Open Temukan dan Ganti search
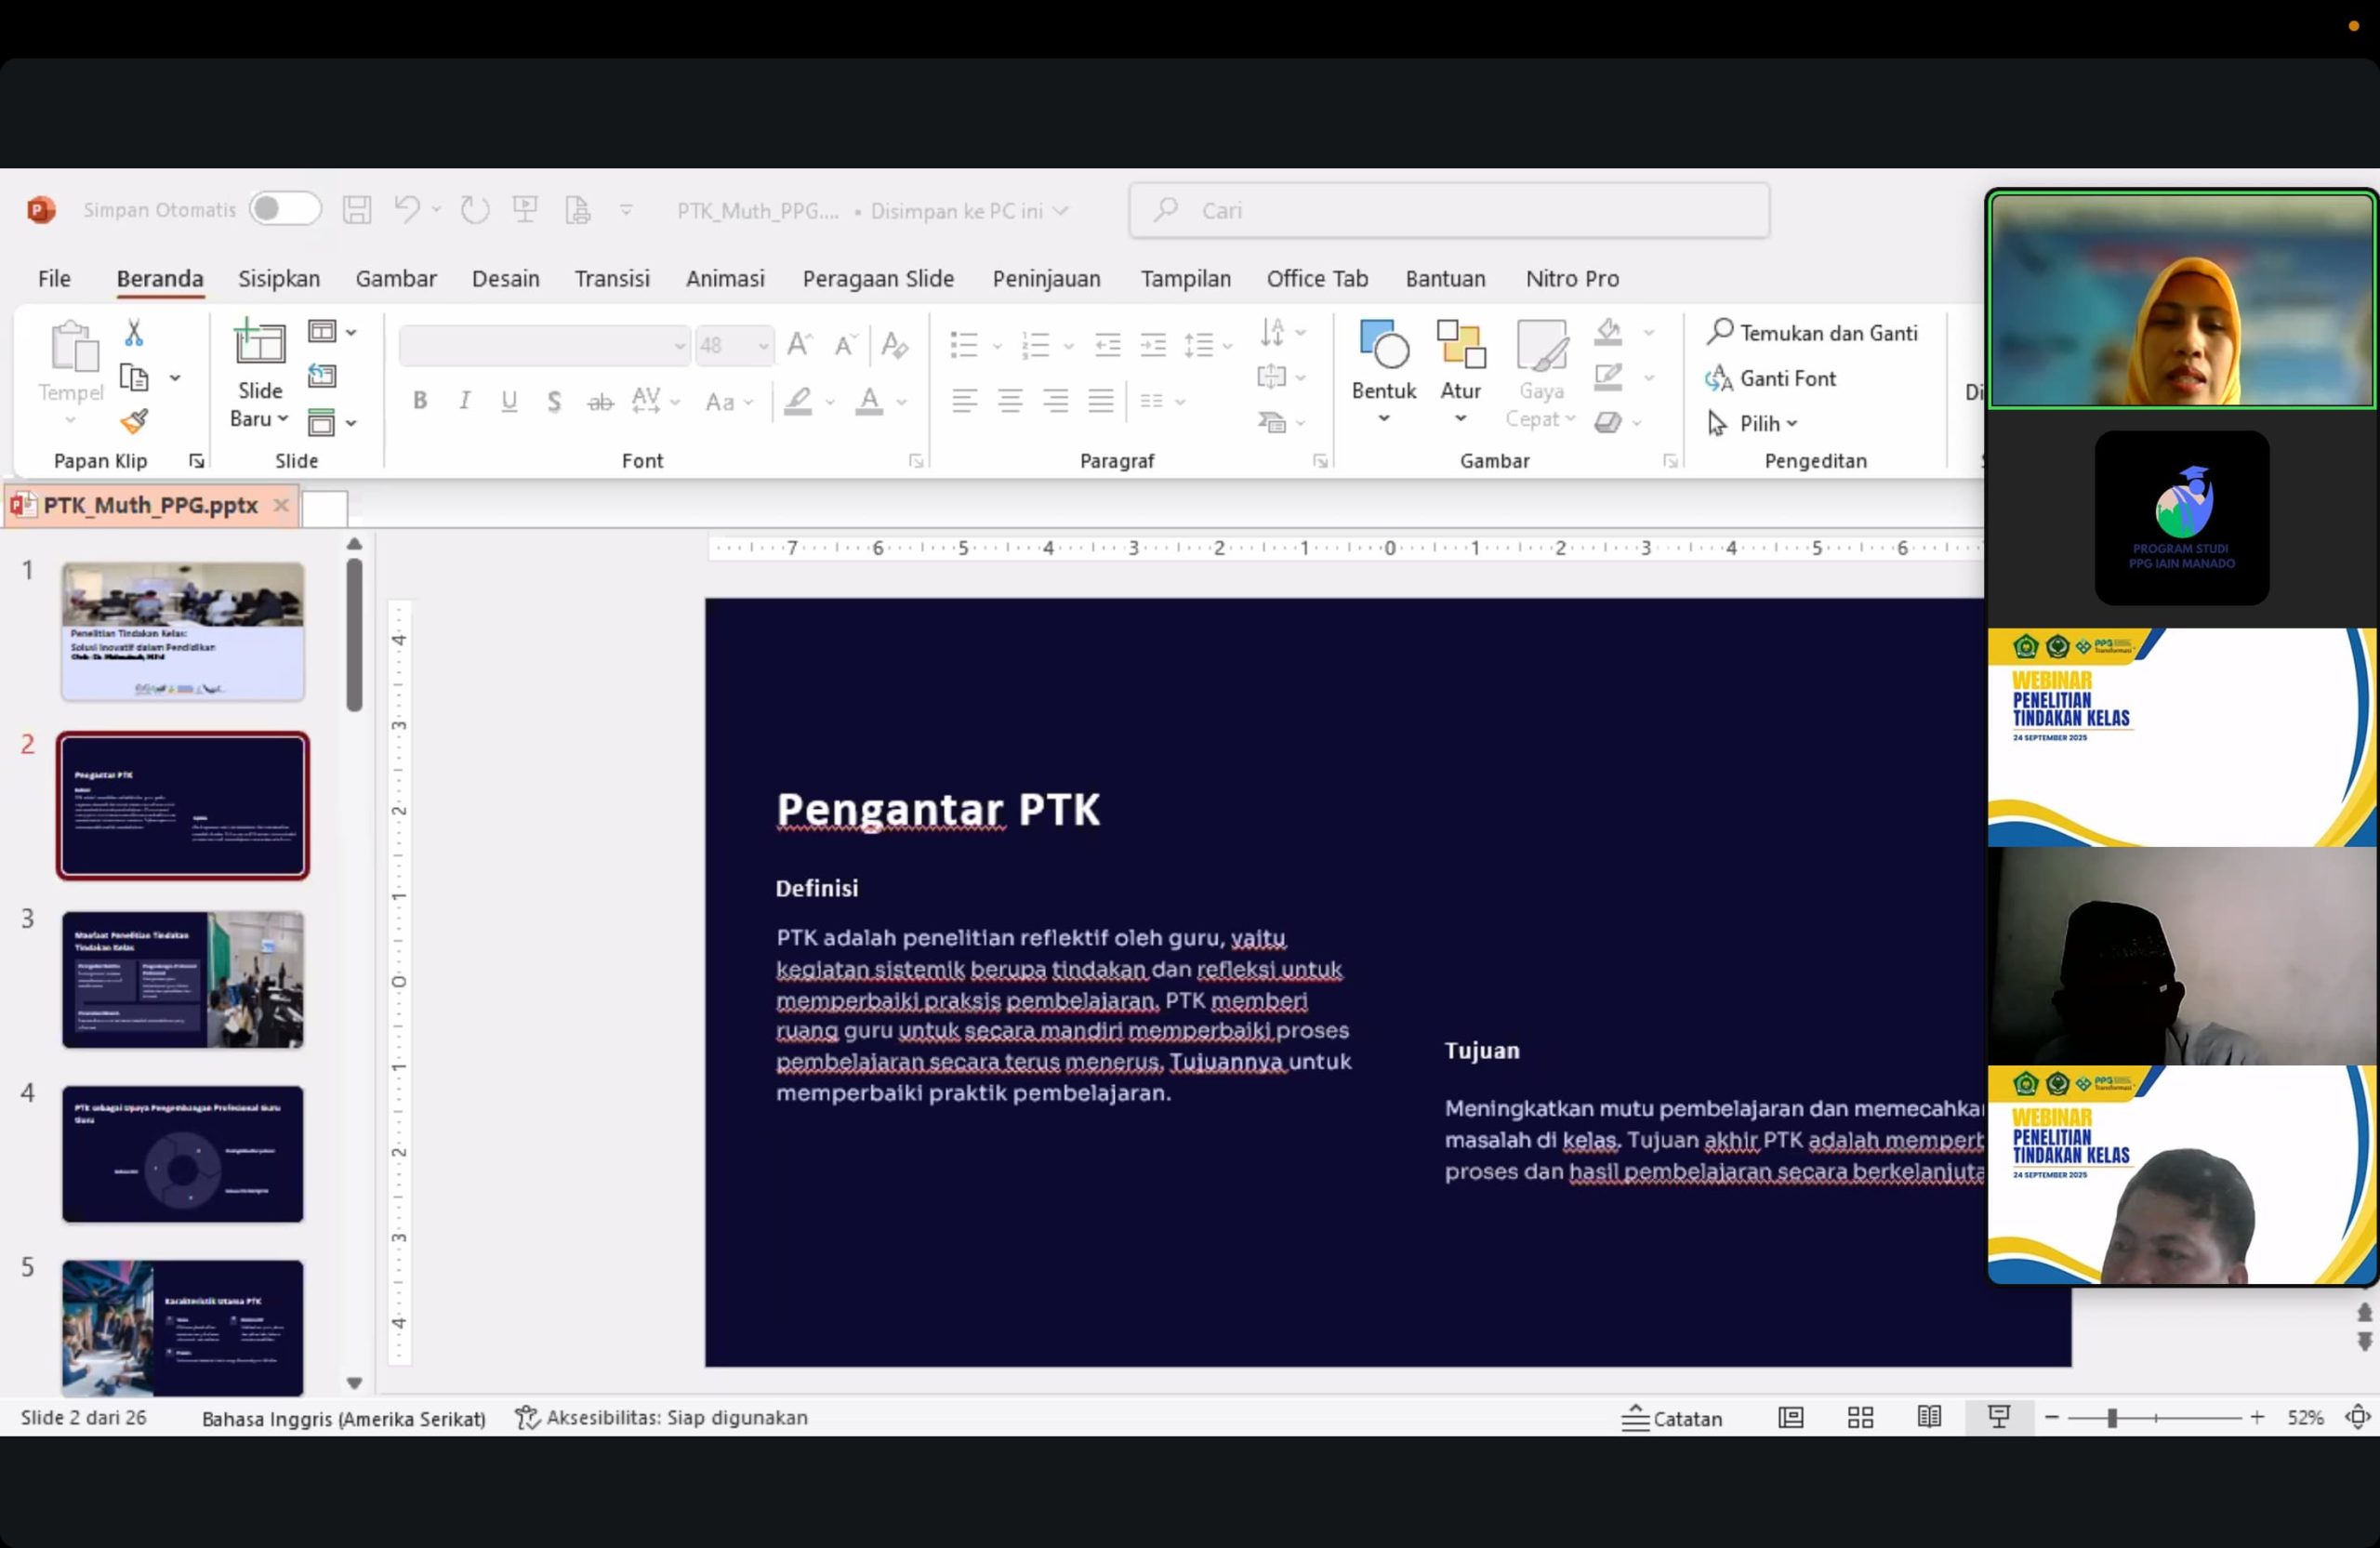 [1815, 332]
